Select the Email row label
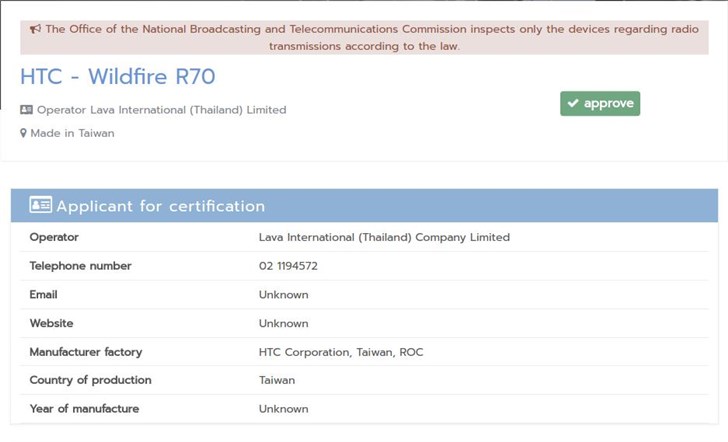The image size is (728, 442). pos(44,295)
